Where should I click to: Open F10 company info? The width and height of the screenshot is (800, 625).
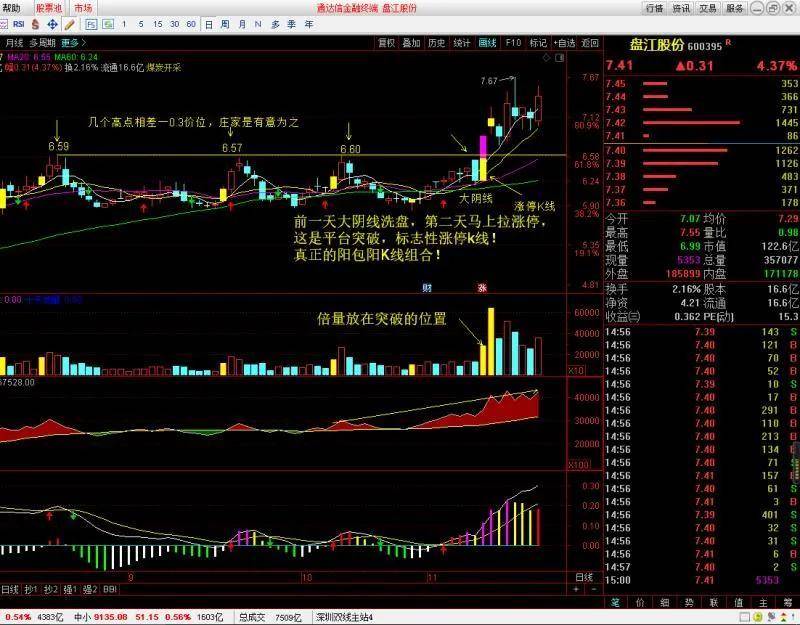[513, 43]
